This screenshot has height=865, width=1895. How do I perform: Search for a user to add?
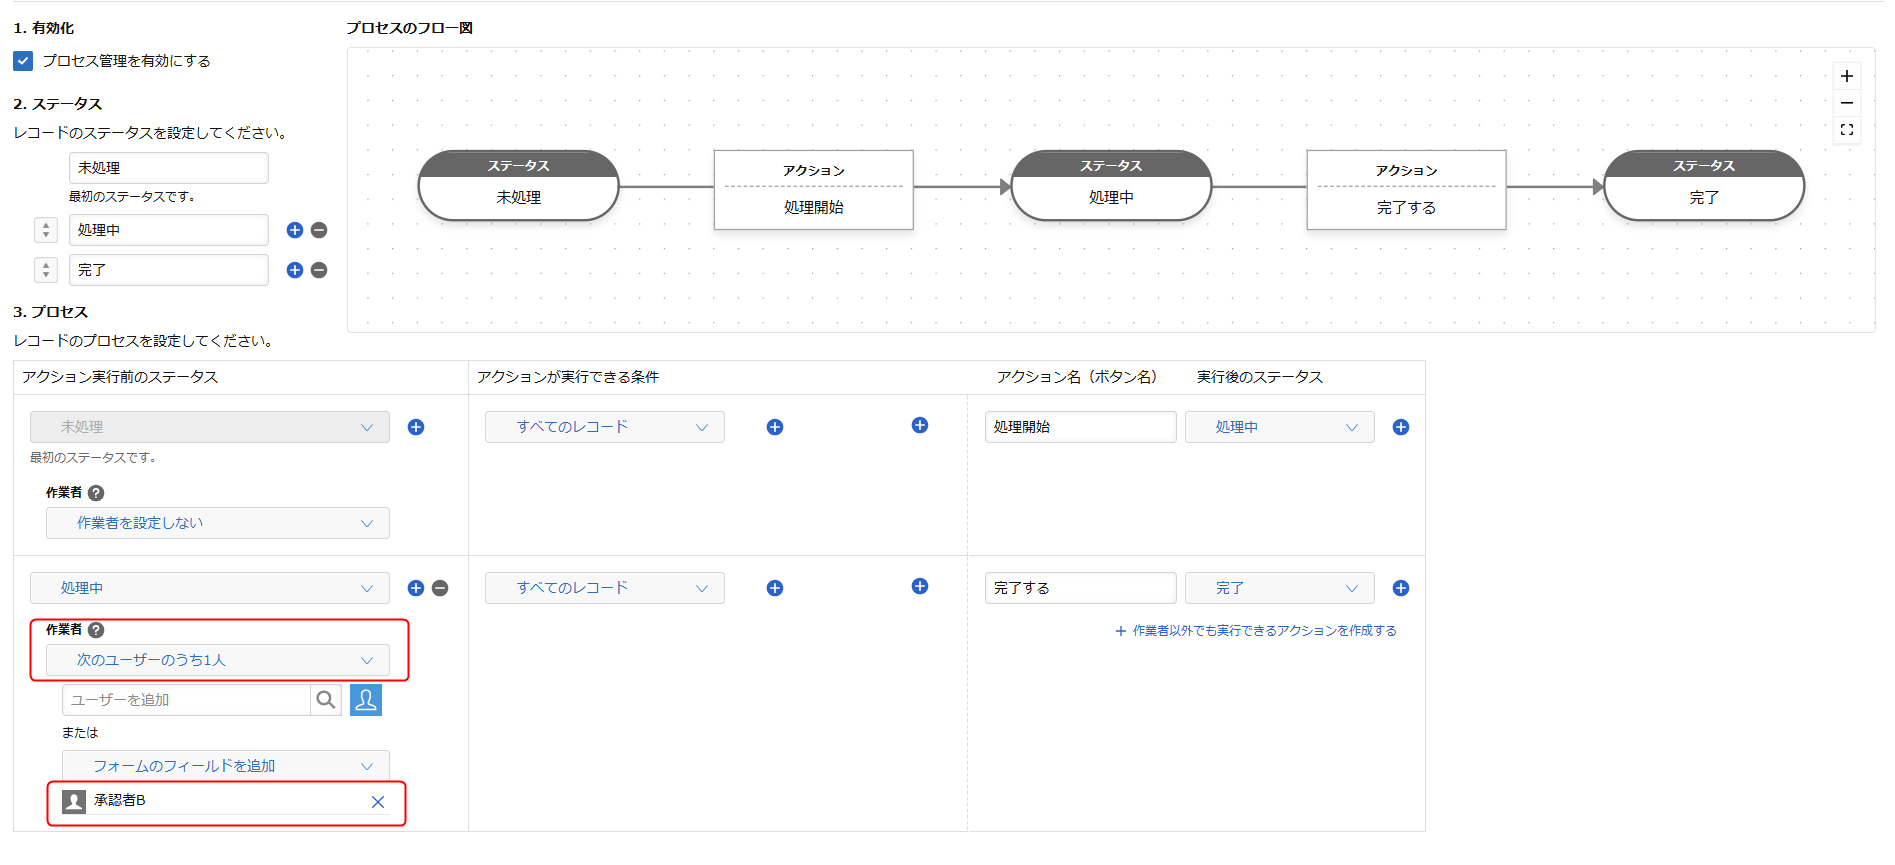pyautogui.click(x=326, y=700)
